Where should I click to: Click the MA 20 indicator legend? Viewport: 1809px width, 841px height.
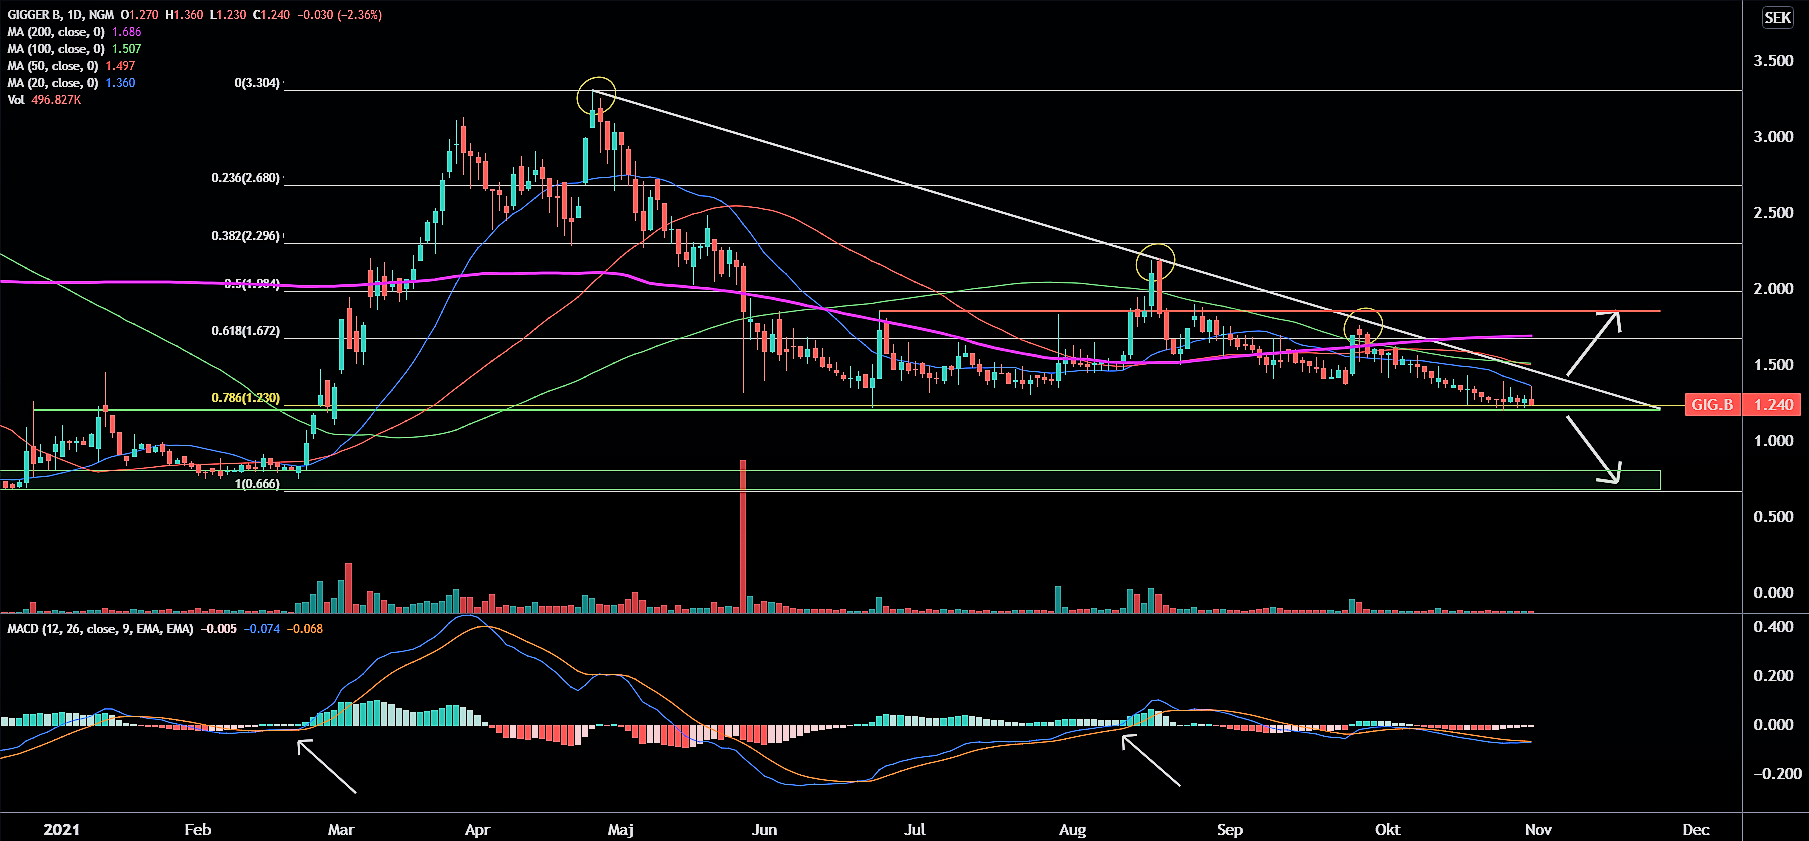tap(53, 83)
